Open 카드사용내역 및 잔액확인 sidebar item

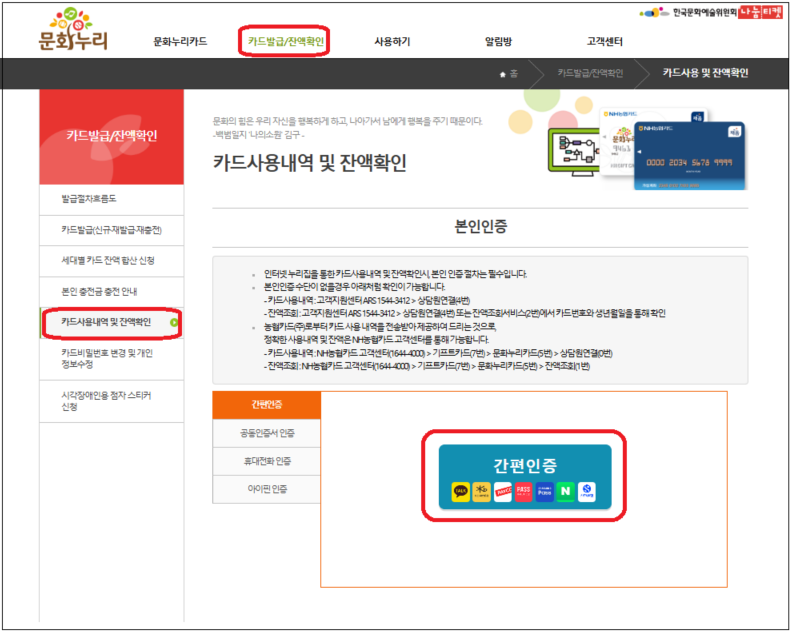pyautogui.click(x=111, y=322)
